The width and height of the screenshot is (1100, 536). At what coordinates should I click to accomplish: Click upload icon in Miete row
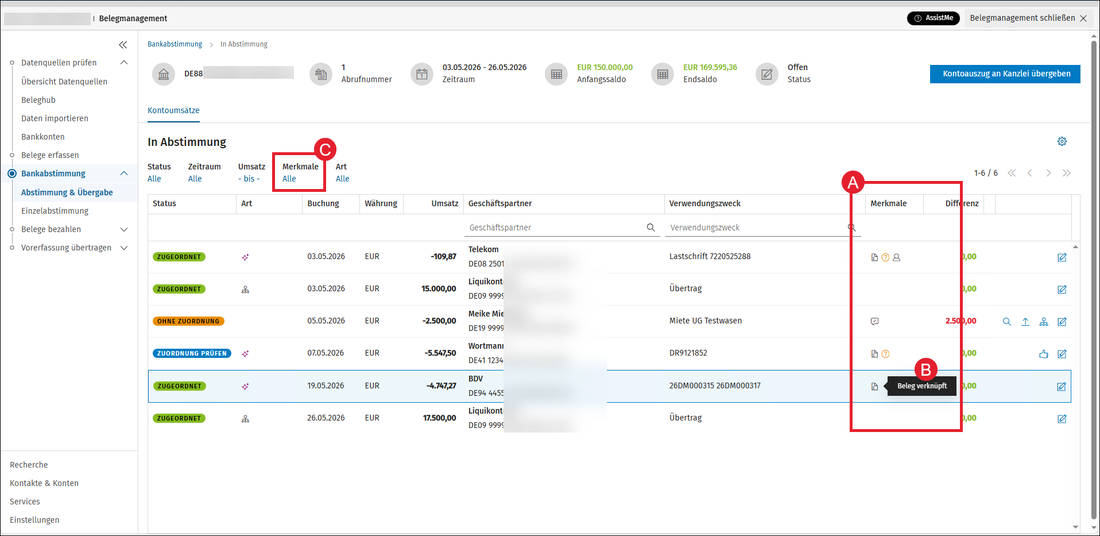tap(1025, 322)
